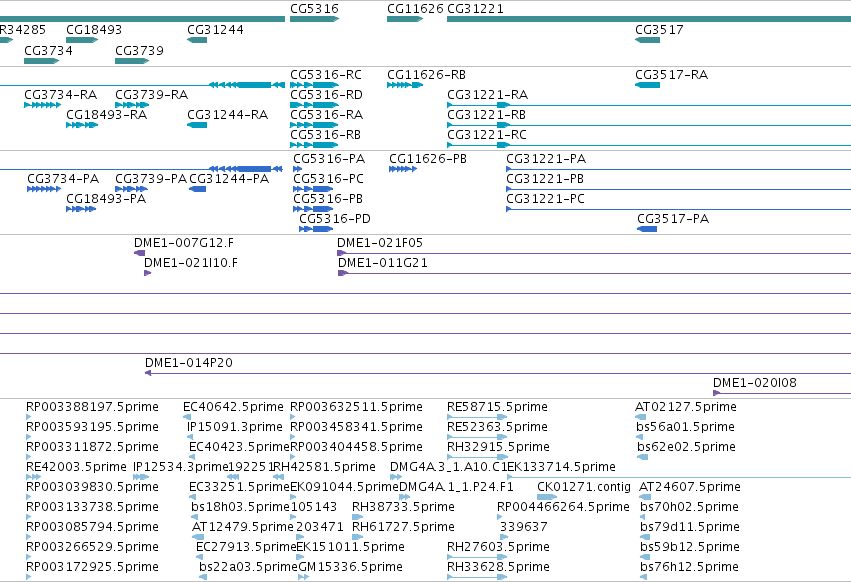Click transcript CG5316-RB
The image size is (851, 582).
coord(314,145)
